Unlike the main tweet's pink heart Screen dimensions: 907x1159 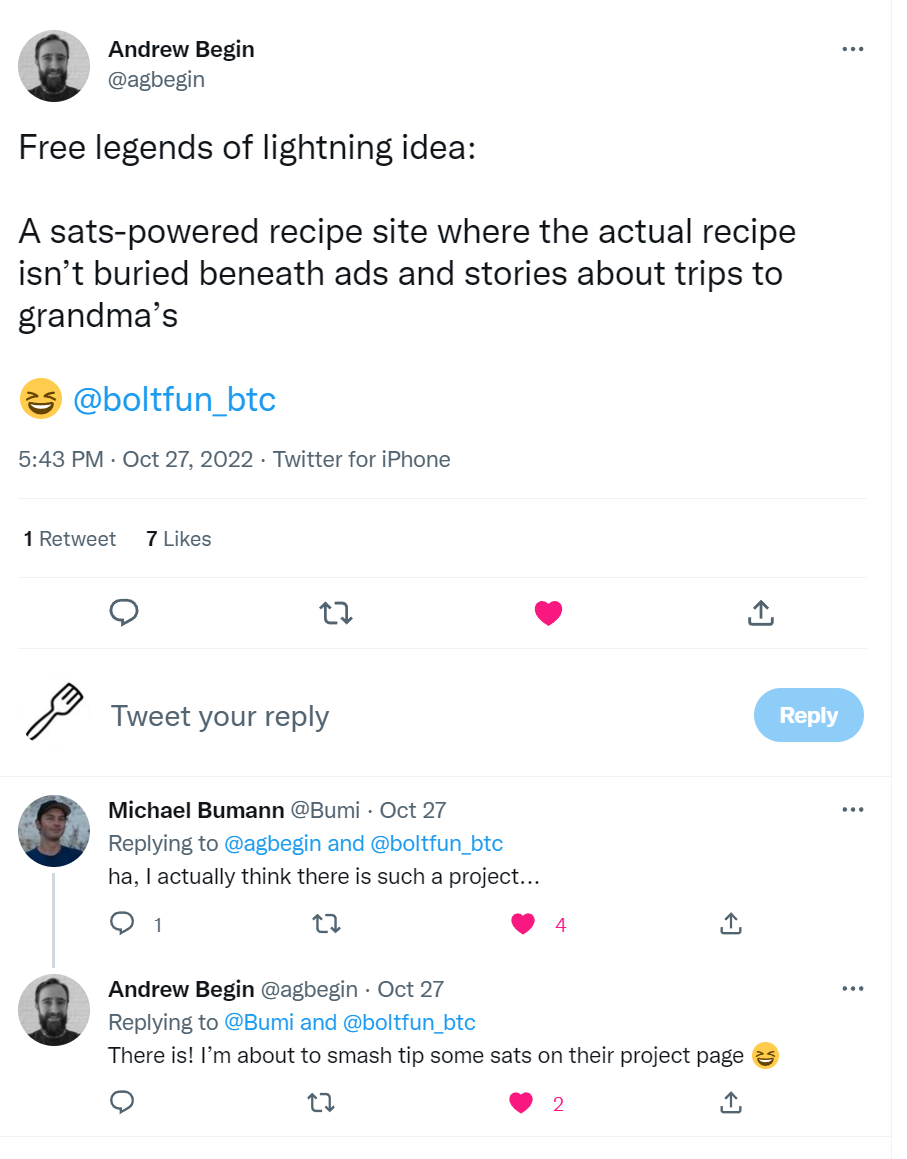548,612
